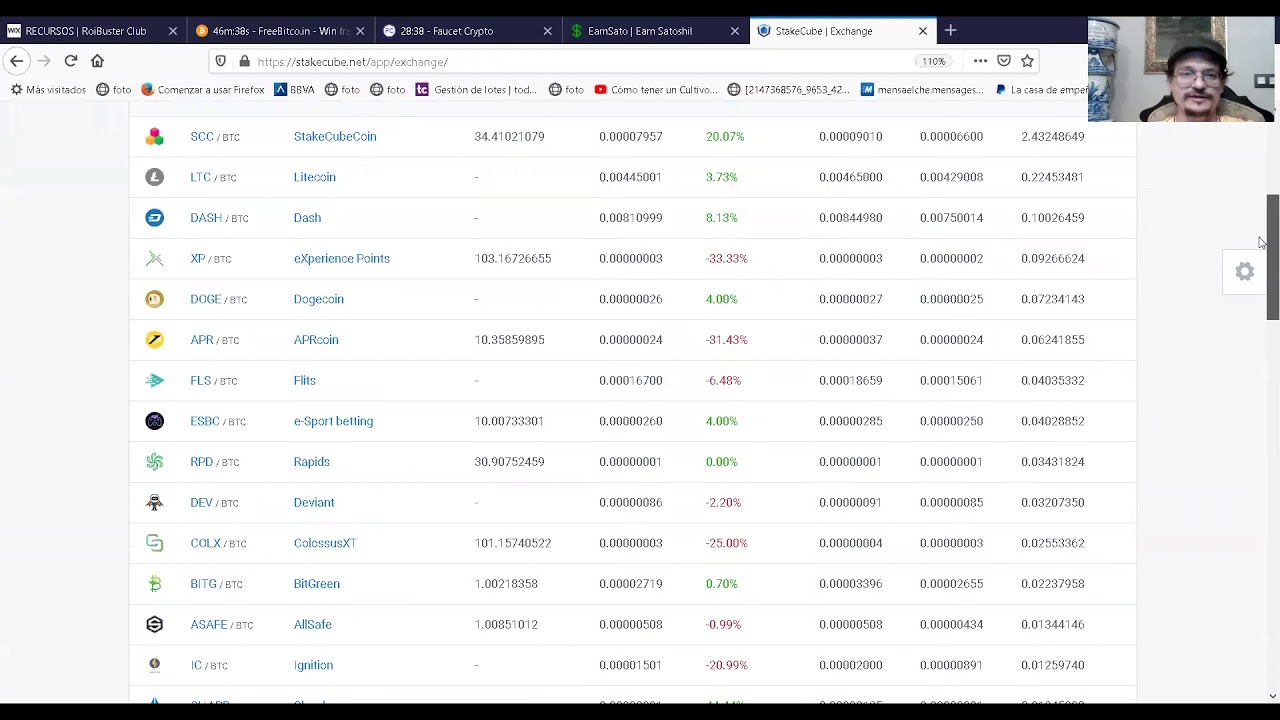Switch to the Faucet Crypto tab

(x=467, y=31)
